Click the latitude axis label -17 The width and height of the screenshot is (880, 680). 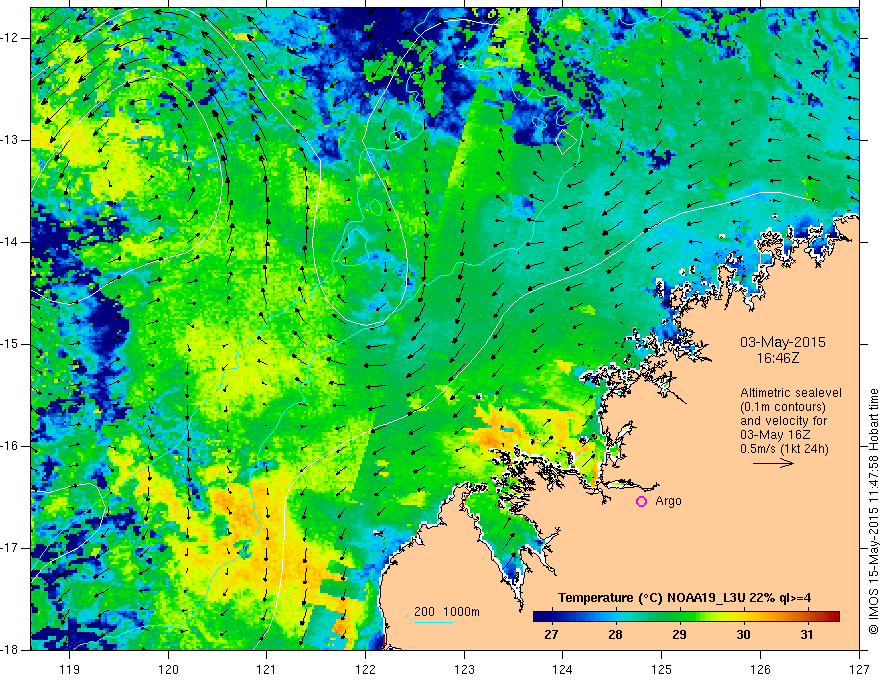(10, 548)
